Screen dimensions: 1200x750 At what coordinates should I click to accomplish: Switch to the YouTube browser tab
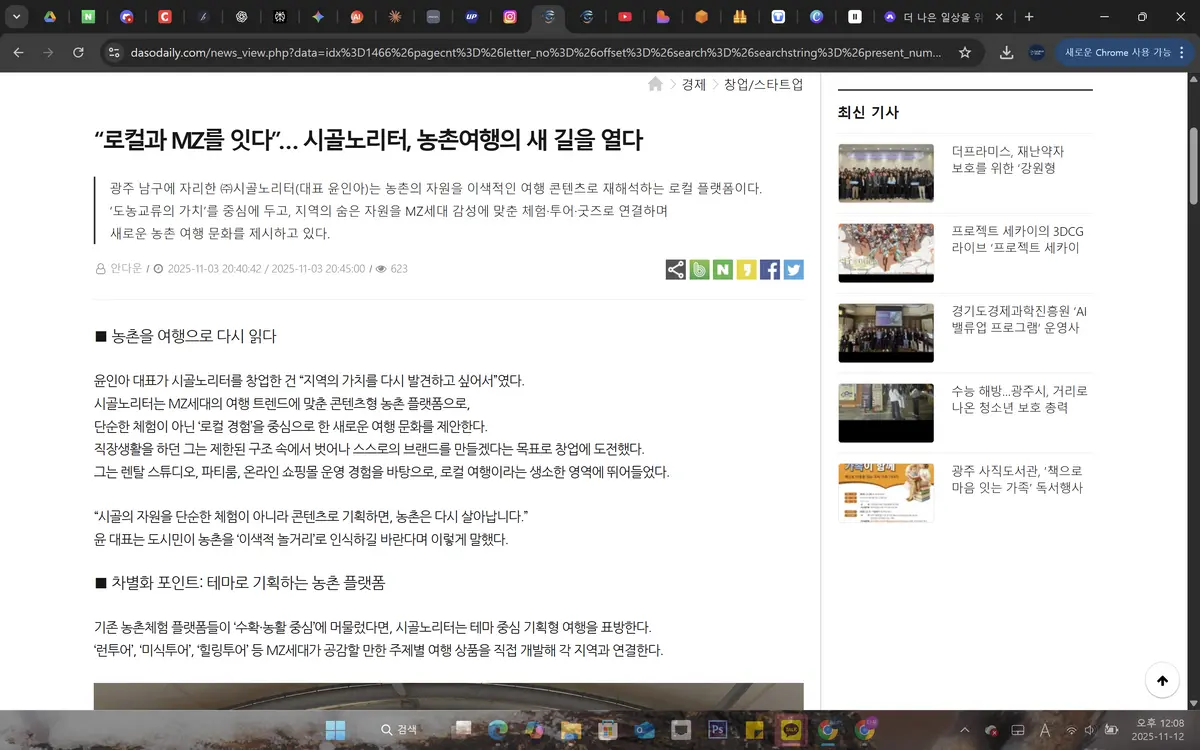coord(625,17)
